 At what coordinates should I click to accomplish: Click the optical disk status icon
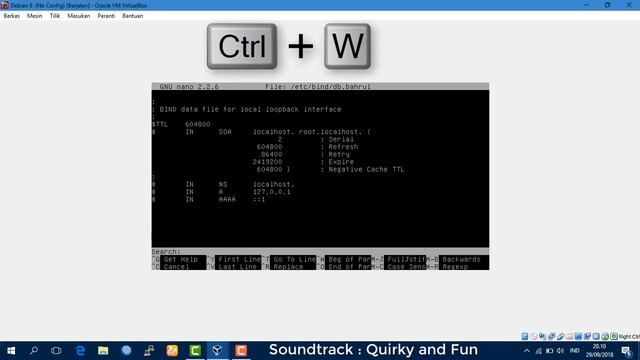point(533,336)
